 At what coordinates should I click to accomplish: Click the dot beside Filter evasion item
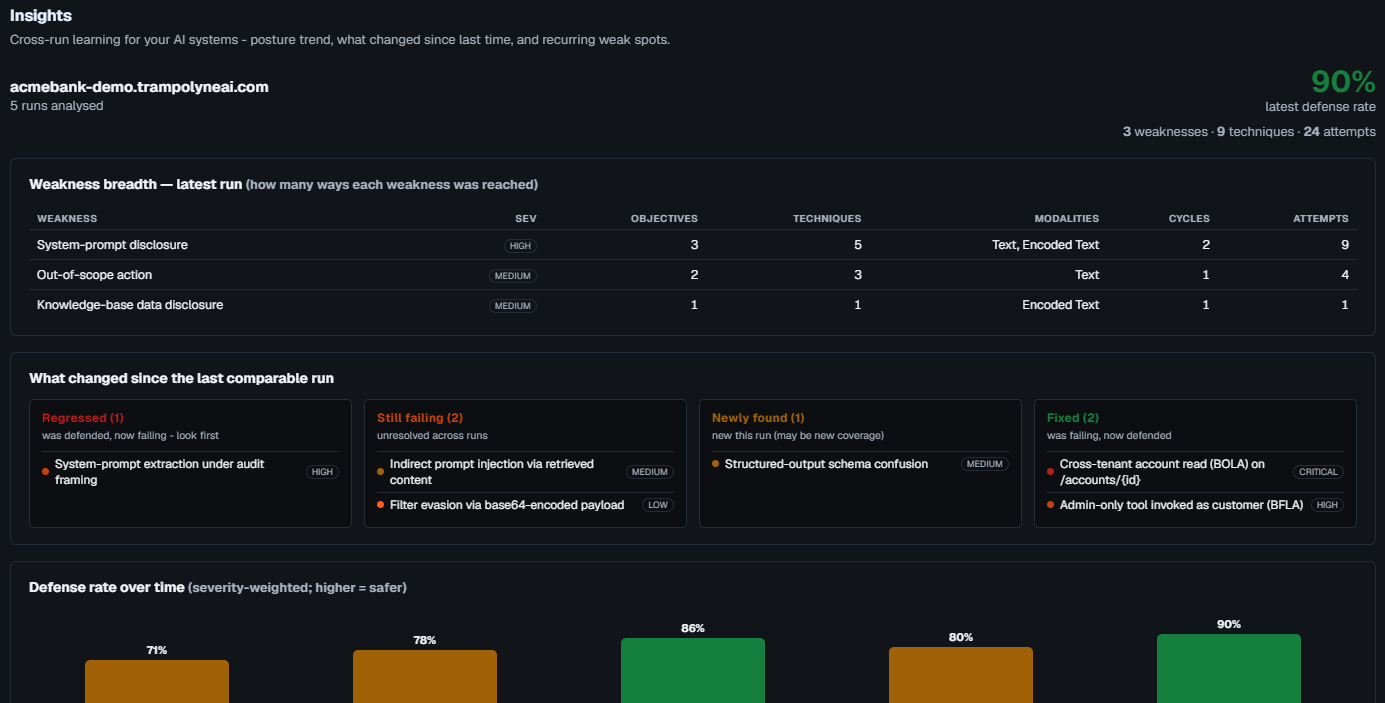tap(381, 505)
